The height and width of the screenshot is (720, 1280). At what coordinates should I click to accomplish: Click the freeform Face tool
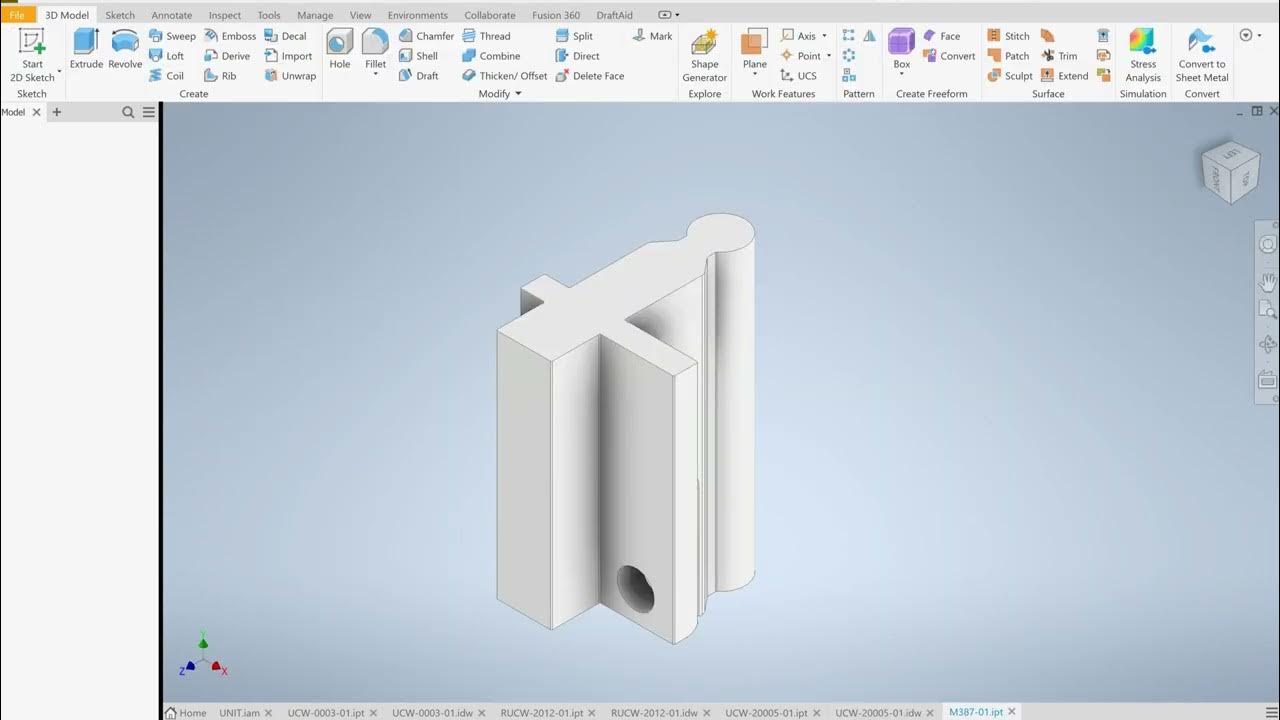941,36
